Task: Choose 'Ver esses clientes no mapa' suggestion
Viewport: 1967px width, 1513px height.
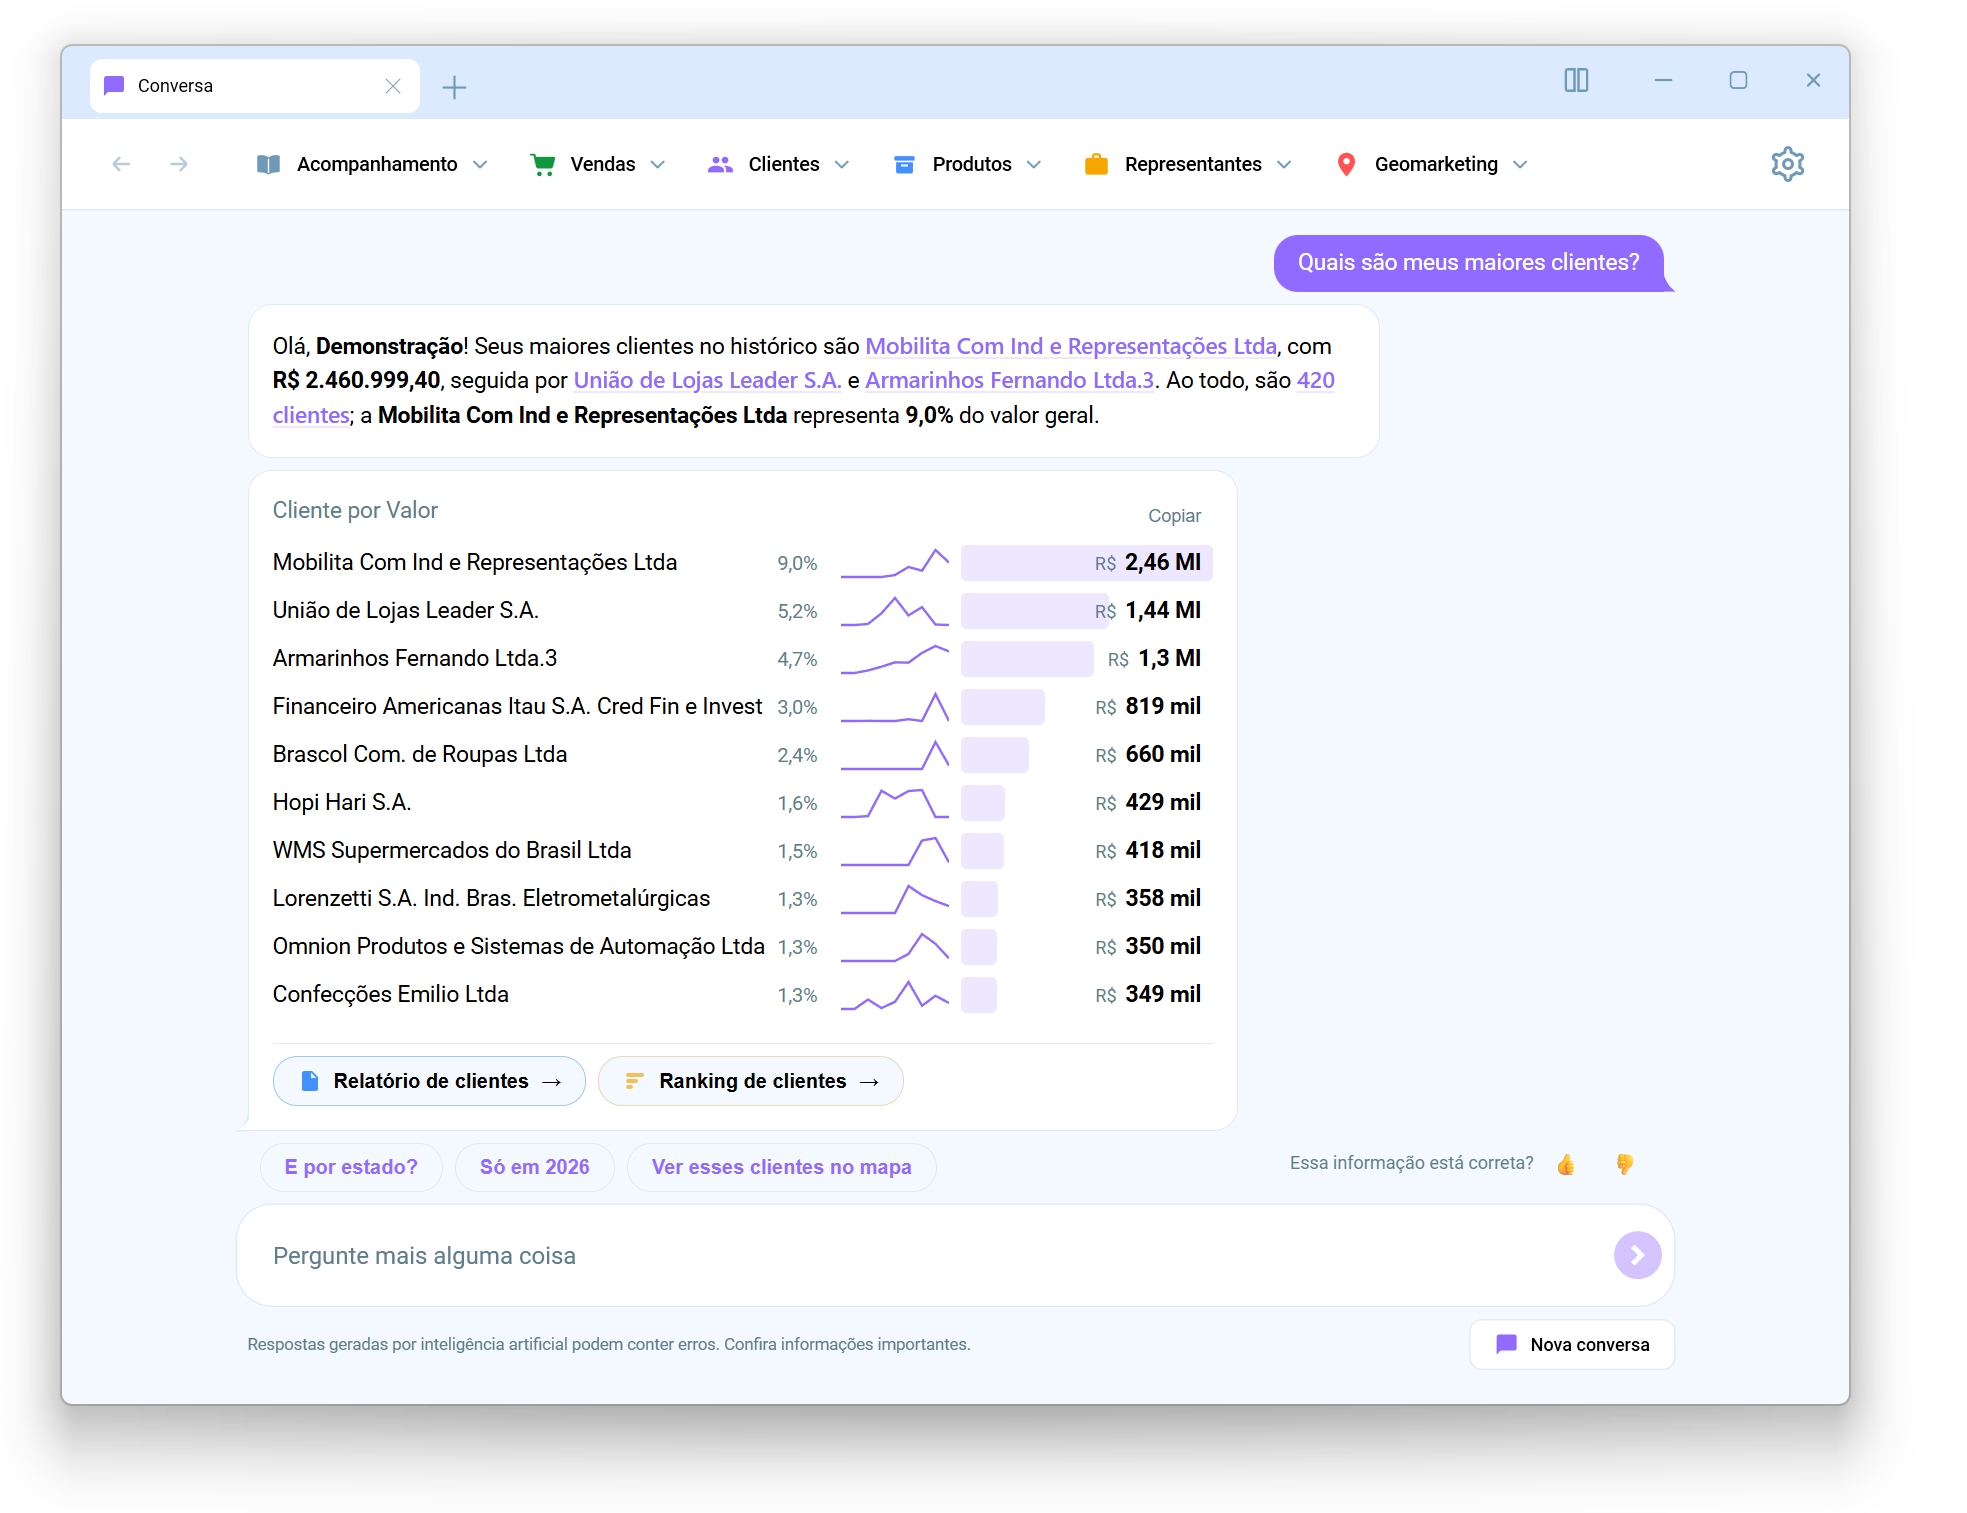Action: coord(782,1167)
